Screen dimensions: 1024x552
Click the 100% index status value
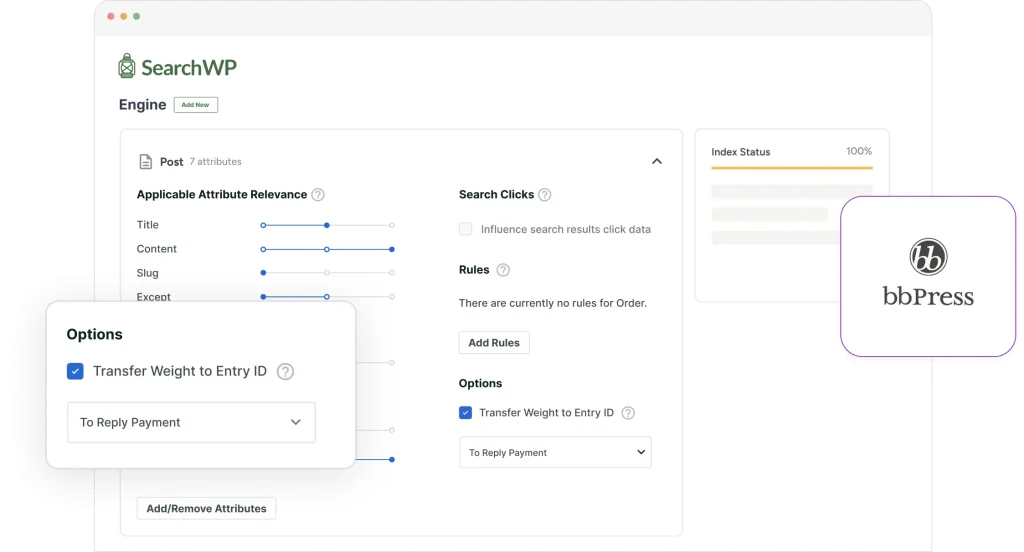pyautogui.click(x=859, y=151)
